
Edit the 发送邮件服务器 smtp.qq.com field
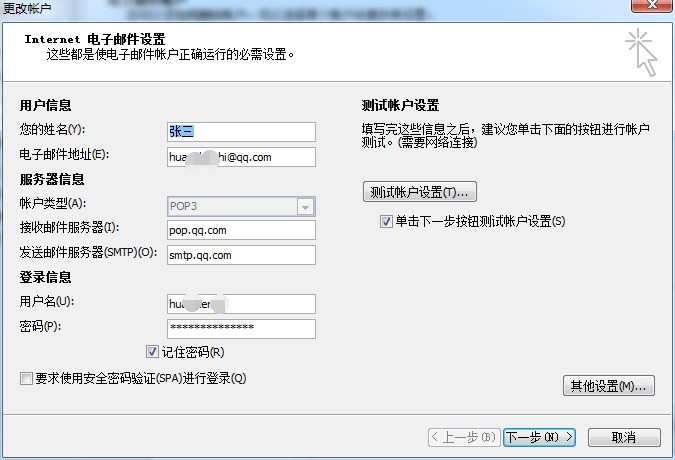tap(241, 255)
